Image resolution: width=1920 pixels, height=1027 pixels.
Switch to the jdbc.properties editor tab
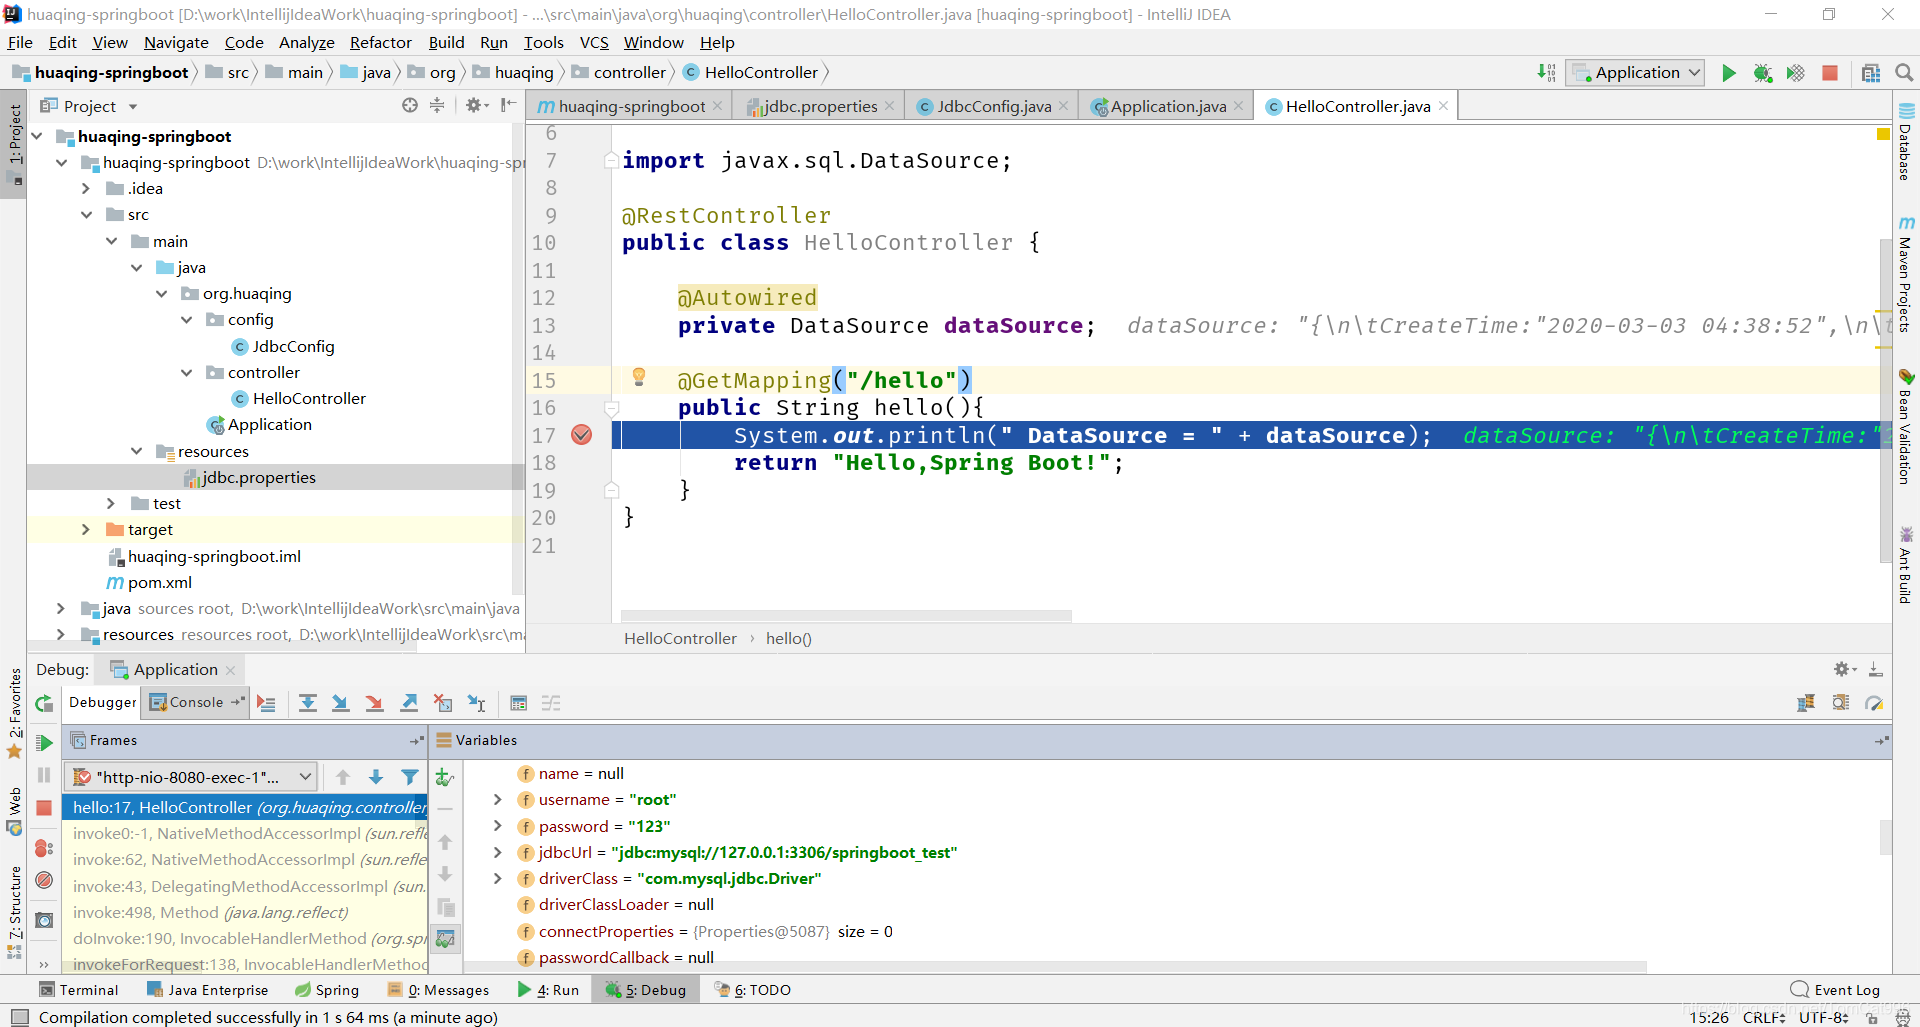[820, 106]
